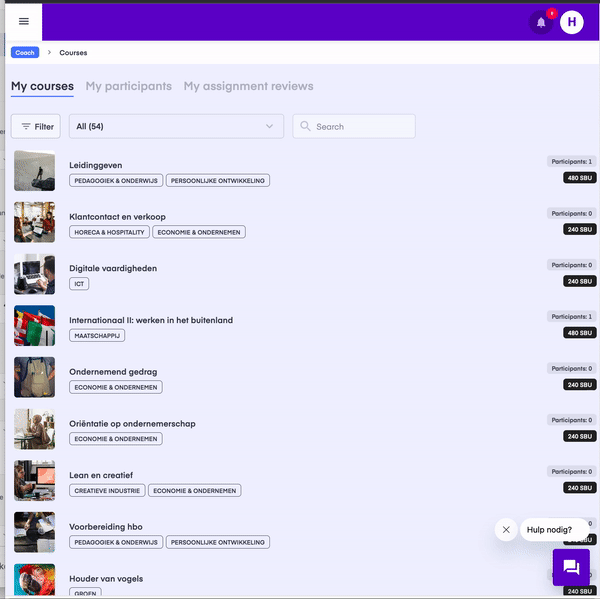Open Internationaal II: werken in het buitenland
This screenshot has width=600, height=599.
click(151, 320)
